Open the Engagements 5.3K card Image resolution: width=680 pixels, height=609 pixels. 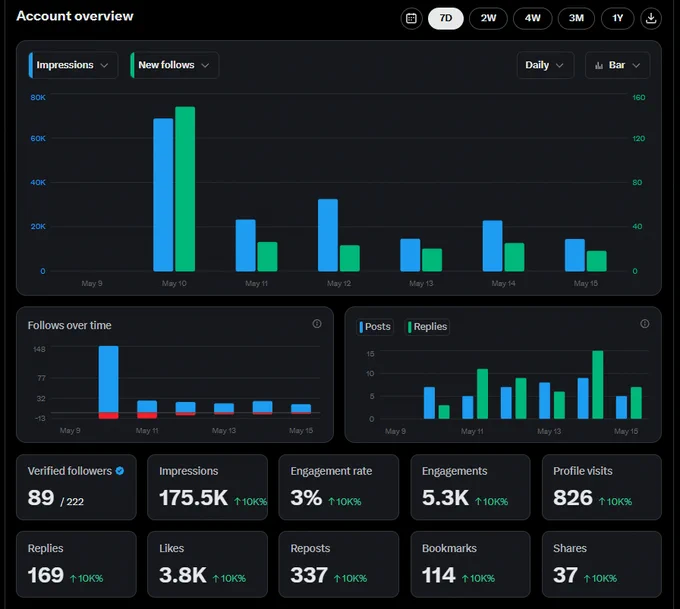[x=471, y=487]
